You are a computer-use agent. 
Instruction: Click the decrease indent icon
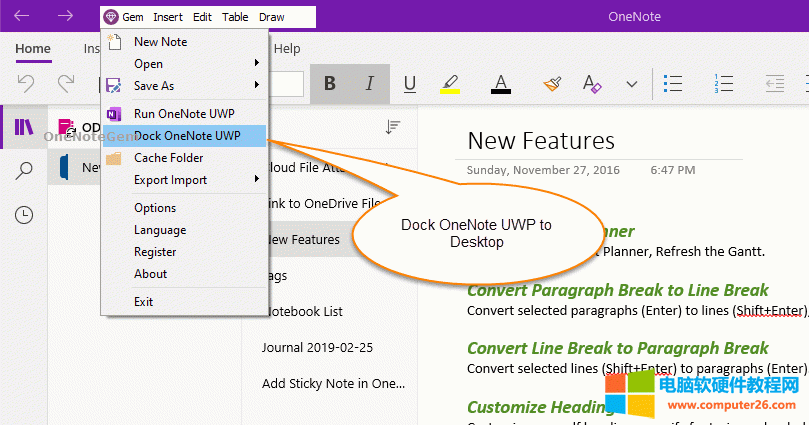point(774,83)
